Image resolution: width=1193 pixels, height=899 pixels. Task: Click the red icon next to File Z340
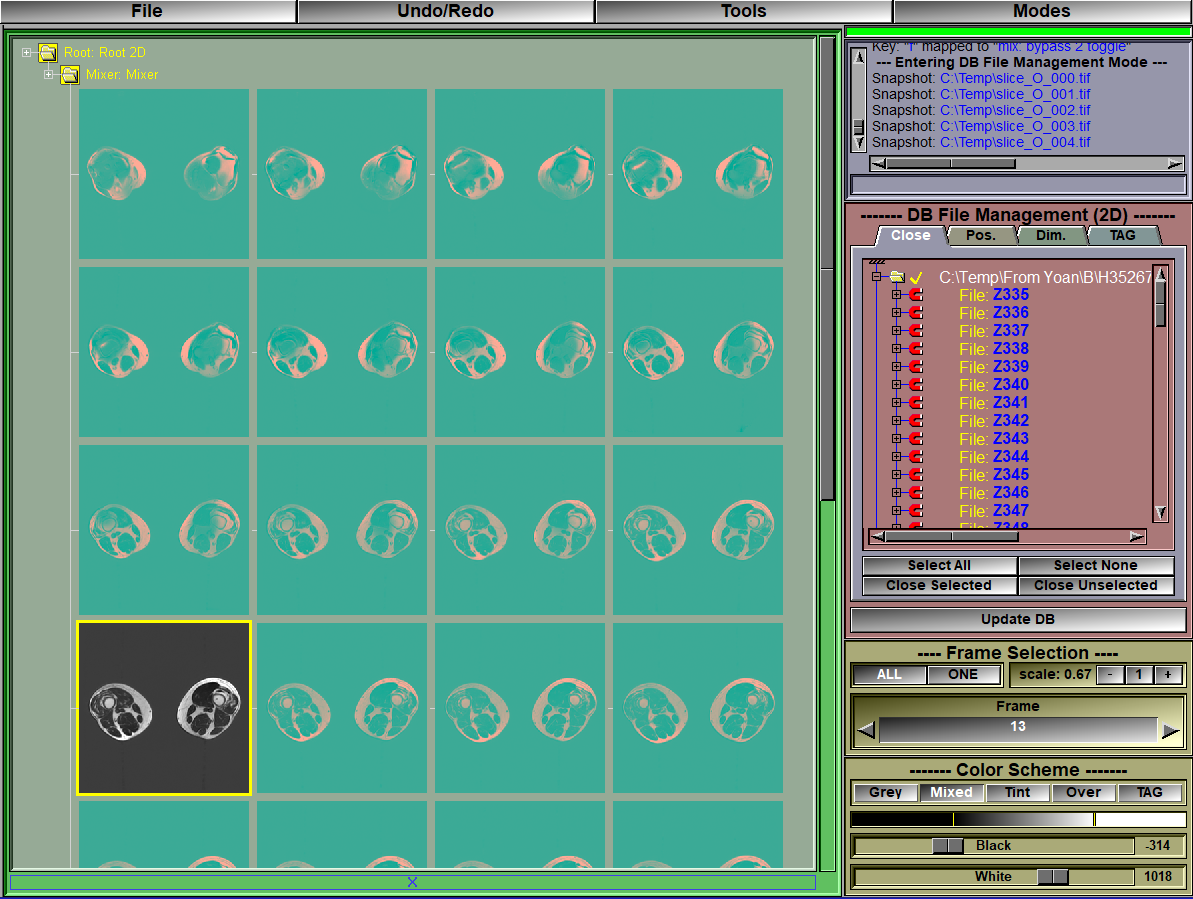(x=916, y=385)
